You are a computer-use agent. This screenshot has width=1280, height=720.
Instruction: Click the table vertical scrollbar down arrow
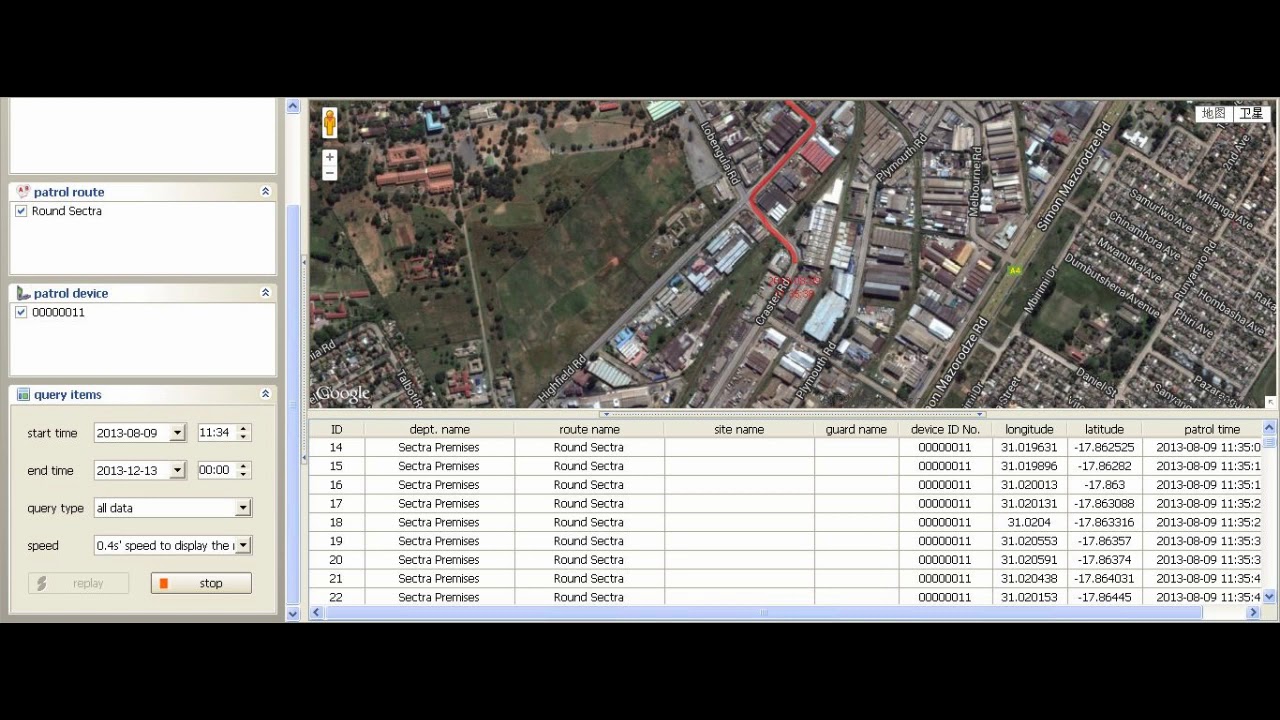pyautogui.click(x=1269, y=597)
